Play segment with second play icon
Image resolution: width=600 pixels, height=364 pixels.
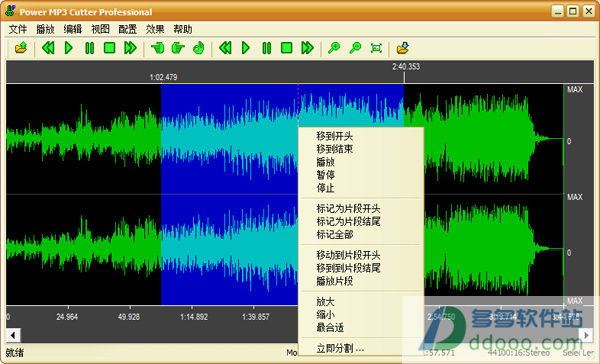click(246, 48)
